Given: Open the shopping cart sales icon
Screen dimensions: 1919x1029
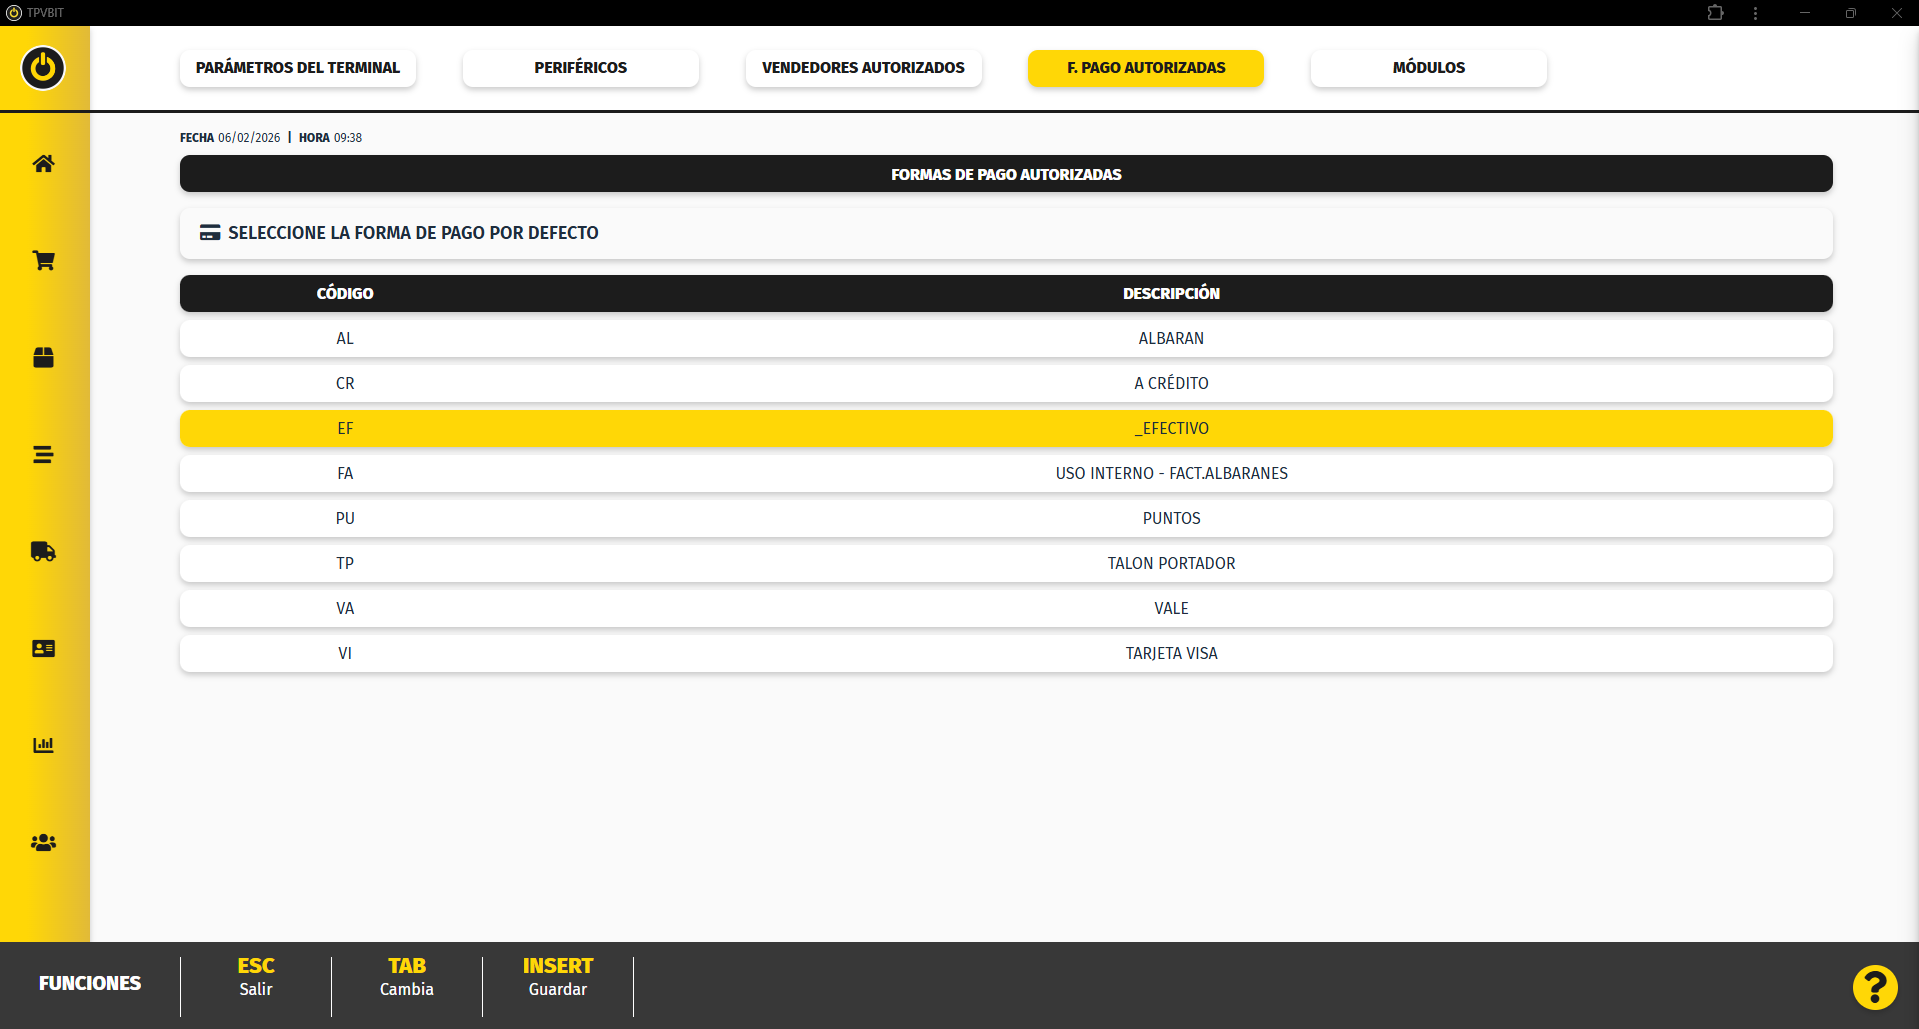Looking at the screenshot, I should coord(43,261).
